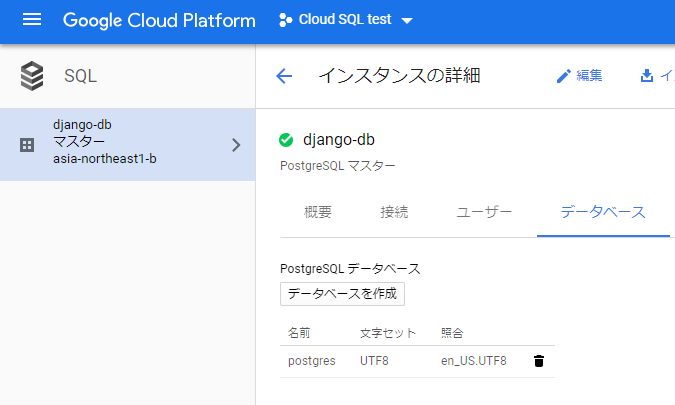Select the データベース tab
This screenshot has height=405, width=675.
click(x=603, y=212)
